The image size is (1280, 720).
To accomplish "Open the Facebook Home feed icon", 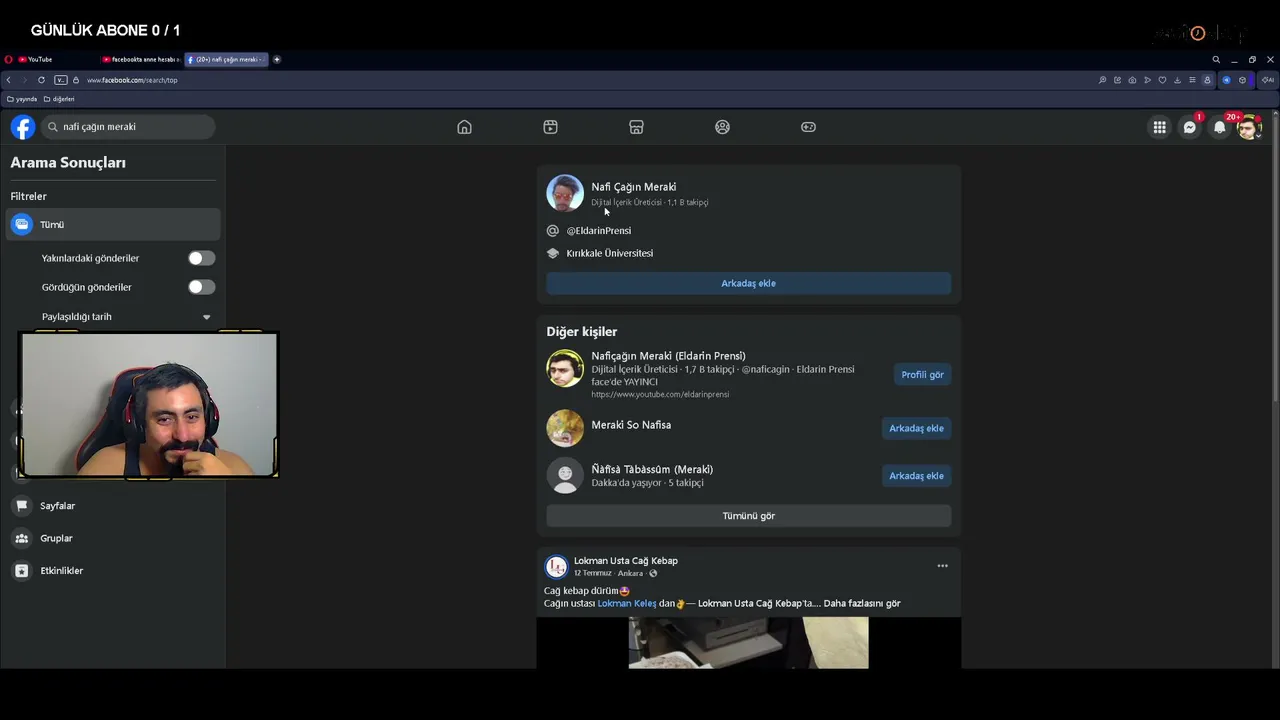I will tap(464, 127).
